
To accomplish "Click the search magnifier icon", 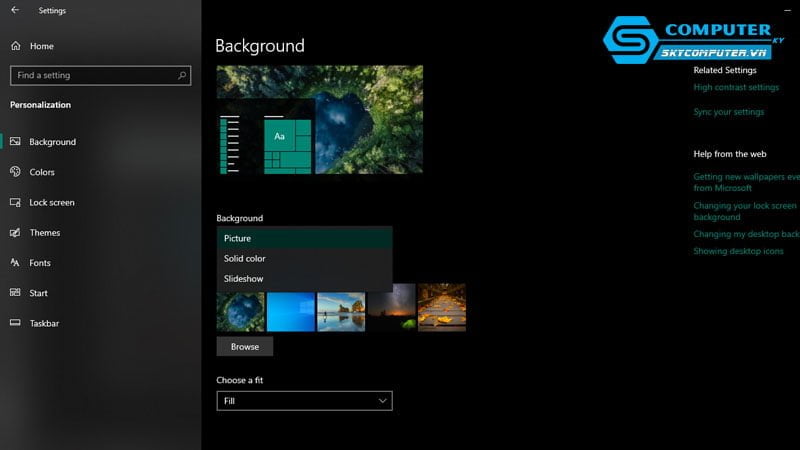I will pyautogui.click(x=182, y=76).
